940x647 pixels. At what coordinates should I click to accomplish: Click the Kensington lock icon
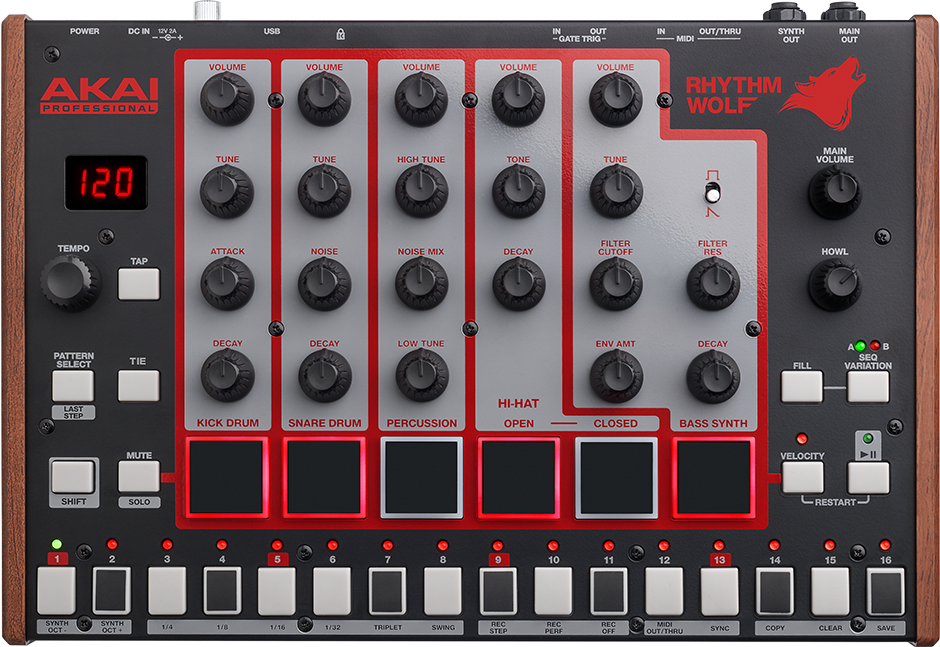point(341,34)
